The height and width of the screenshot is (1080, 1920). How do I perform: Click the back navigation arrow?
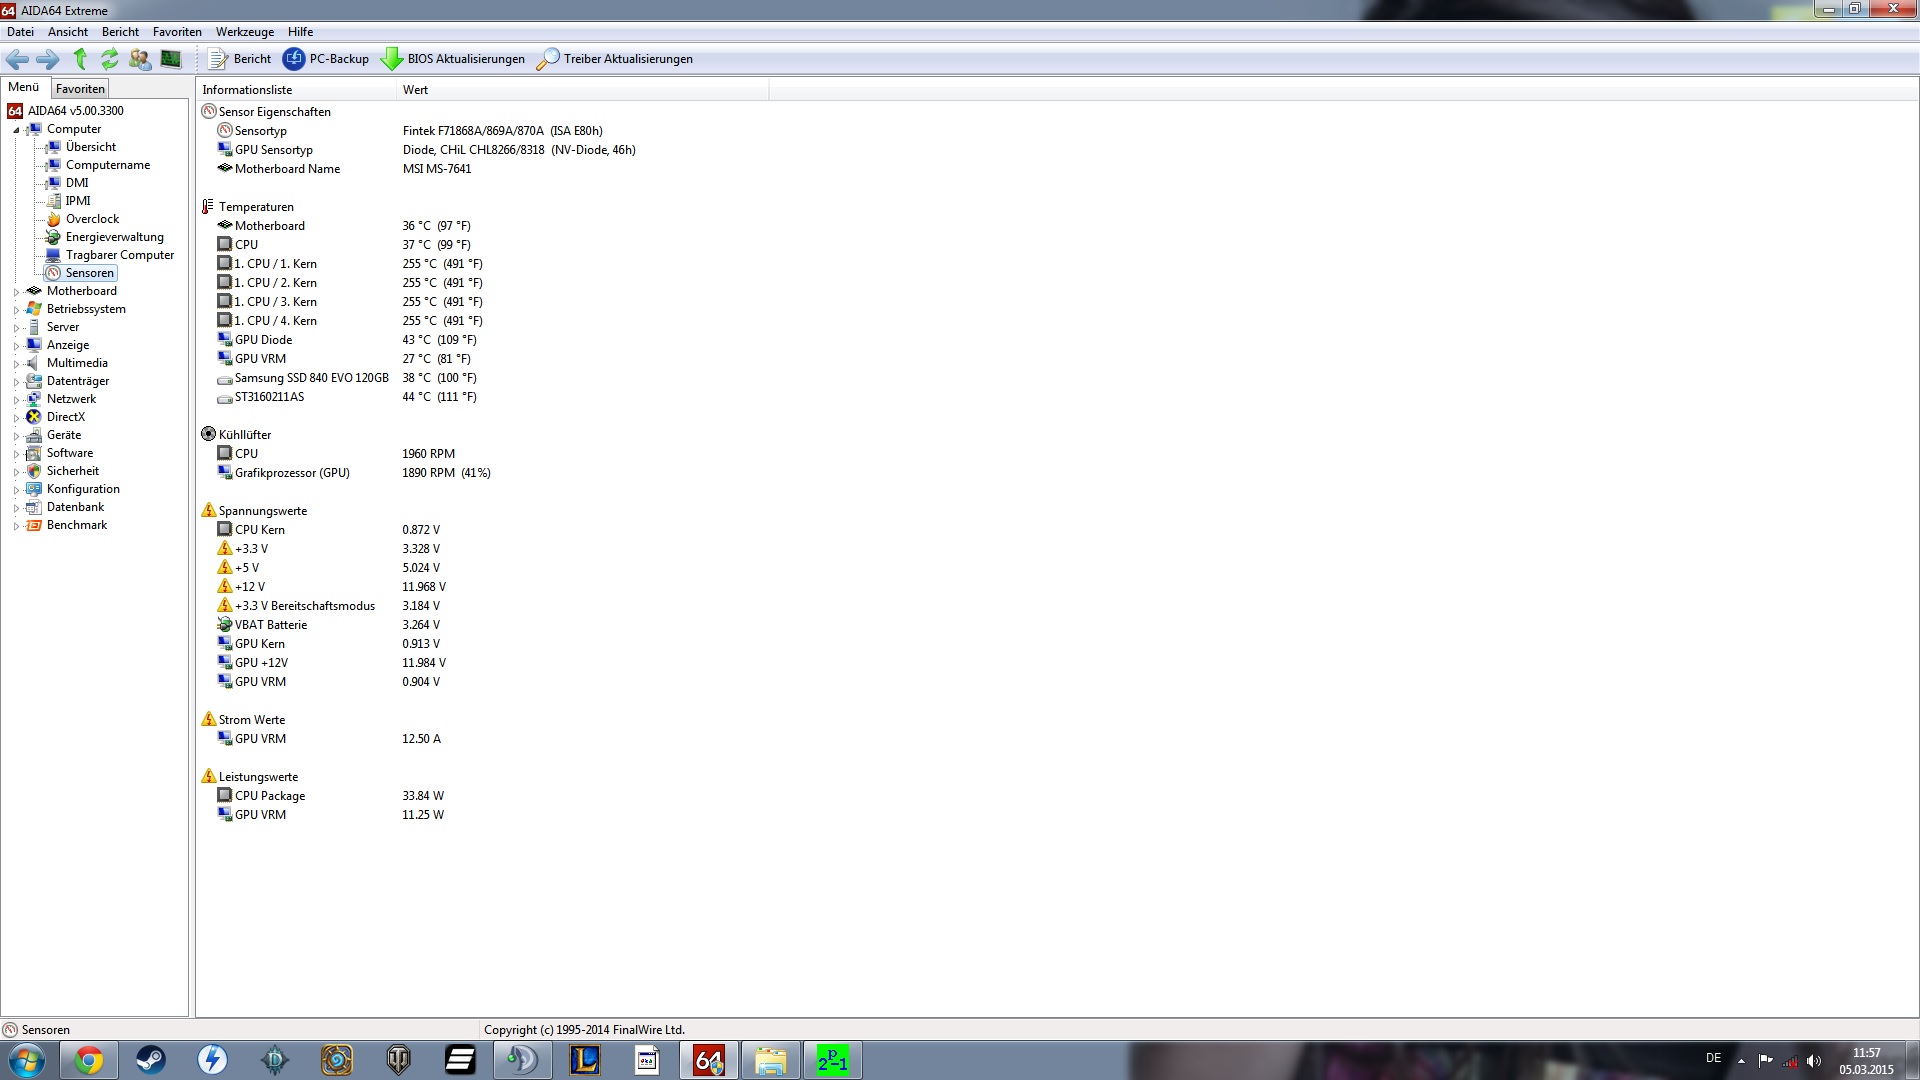click(17, 59)
